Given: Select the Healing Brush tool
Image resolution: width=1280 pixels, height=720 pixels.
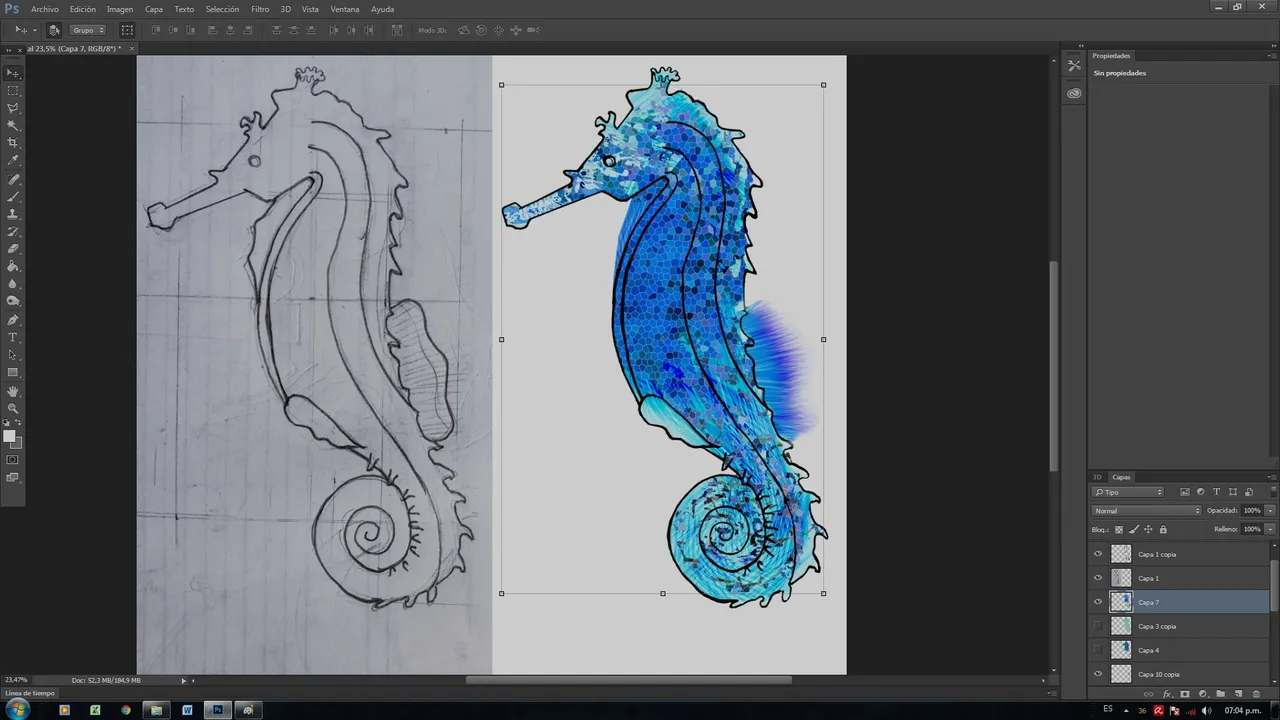Looking at the screenshot, I should pyautogui.click(x=13, y=180).
